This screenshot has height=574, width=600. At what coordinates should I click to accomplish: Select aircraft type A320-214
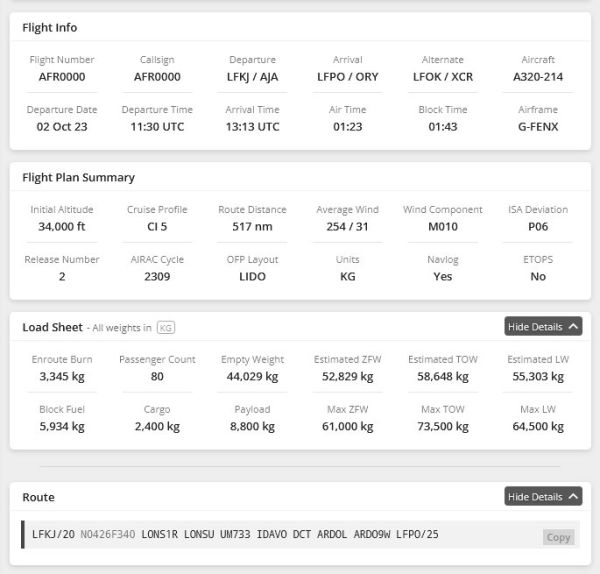[538, 77]
